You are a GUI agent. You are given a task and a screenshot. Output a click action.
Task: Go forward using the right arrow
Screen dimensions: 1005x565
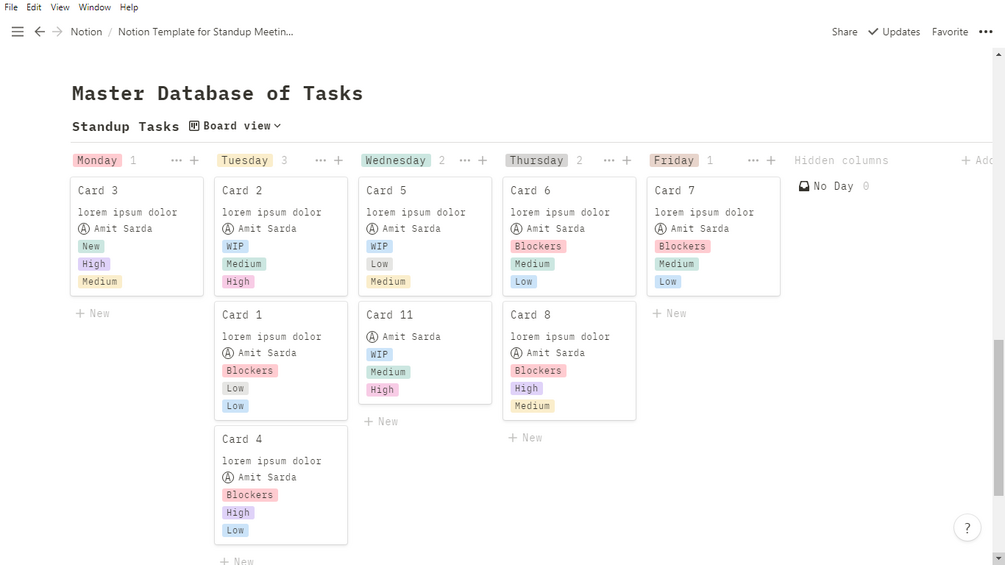(57, 32)
